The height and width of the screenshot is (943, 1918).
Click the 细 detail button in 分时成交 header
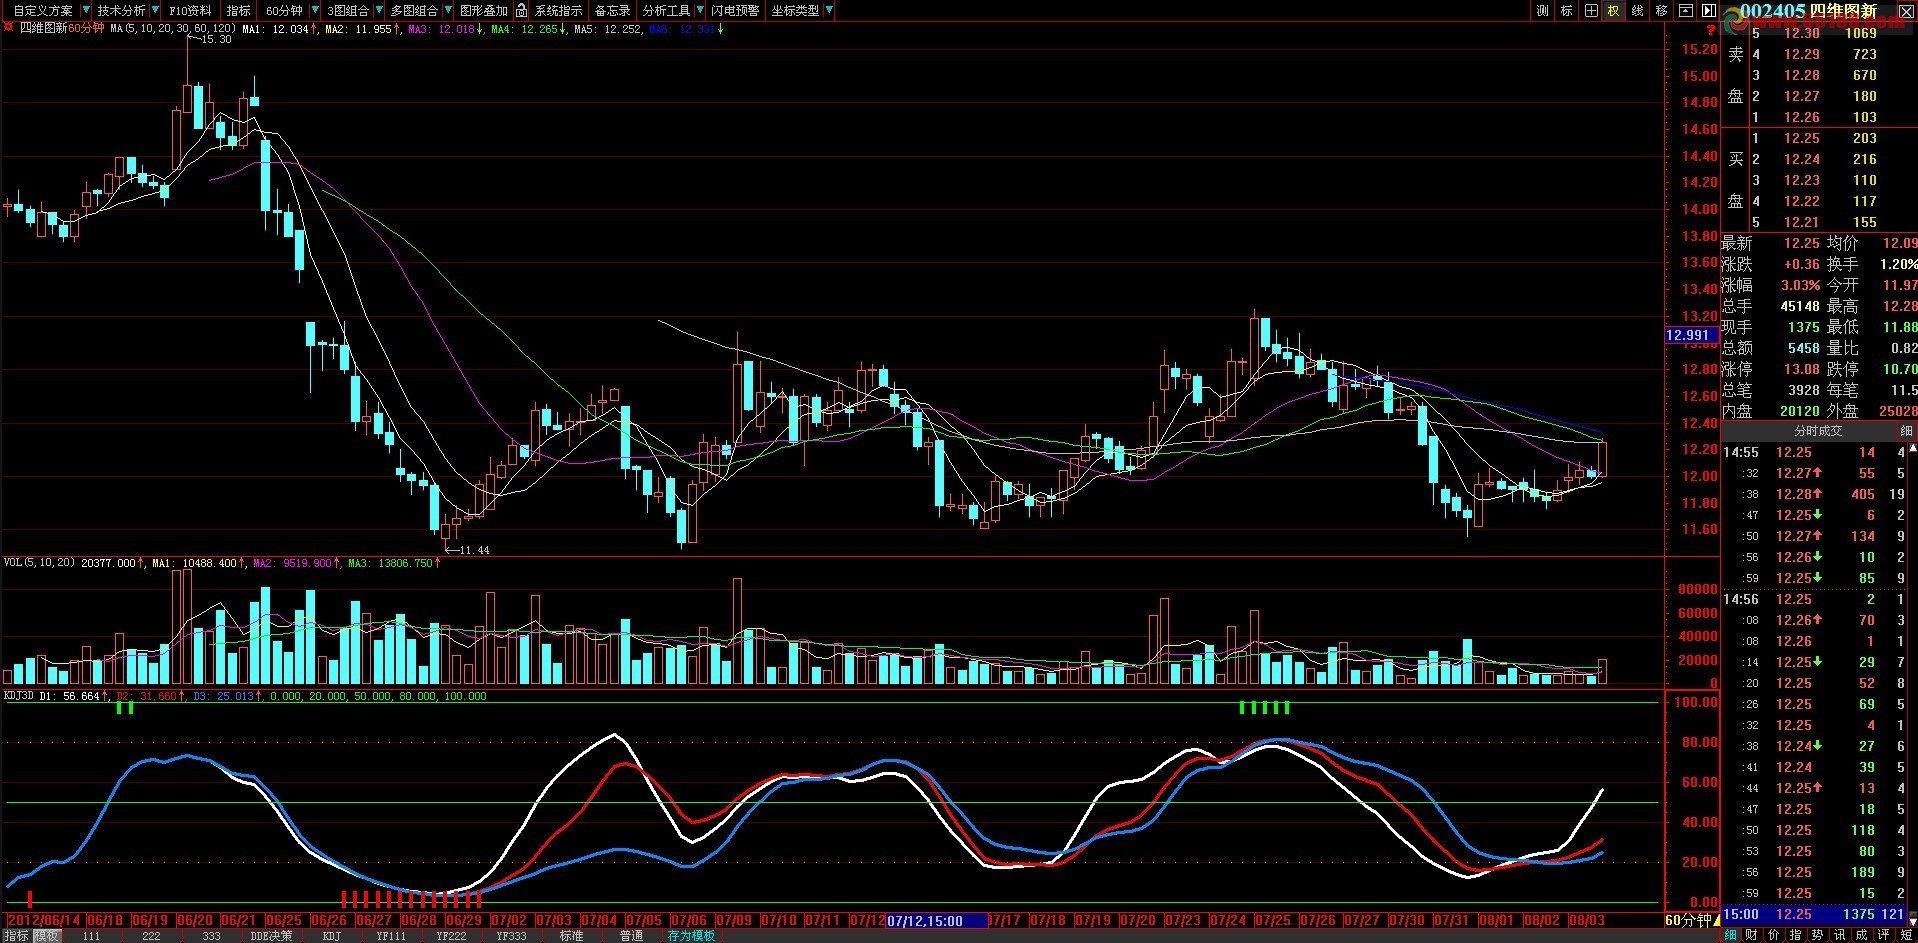tap(1906, 431)
